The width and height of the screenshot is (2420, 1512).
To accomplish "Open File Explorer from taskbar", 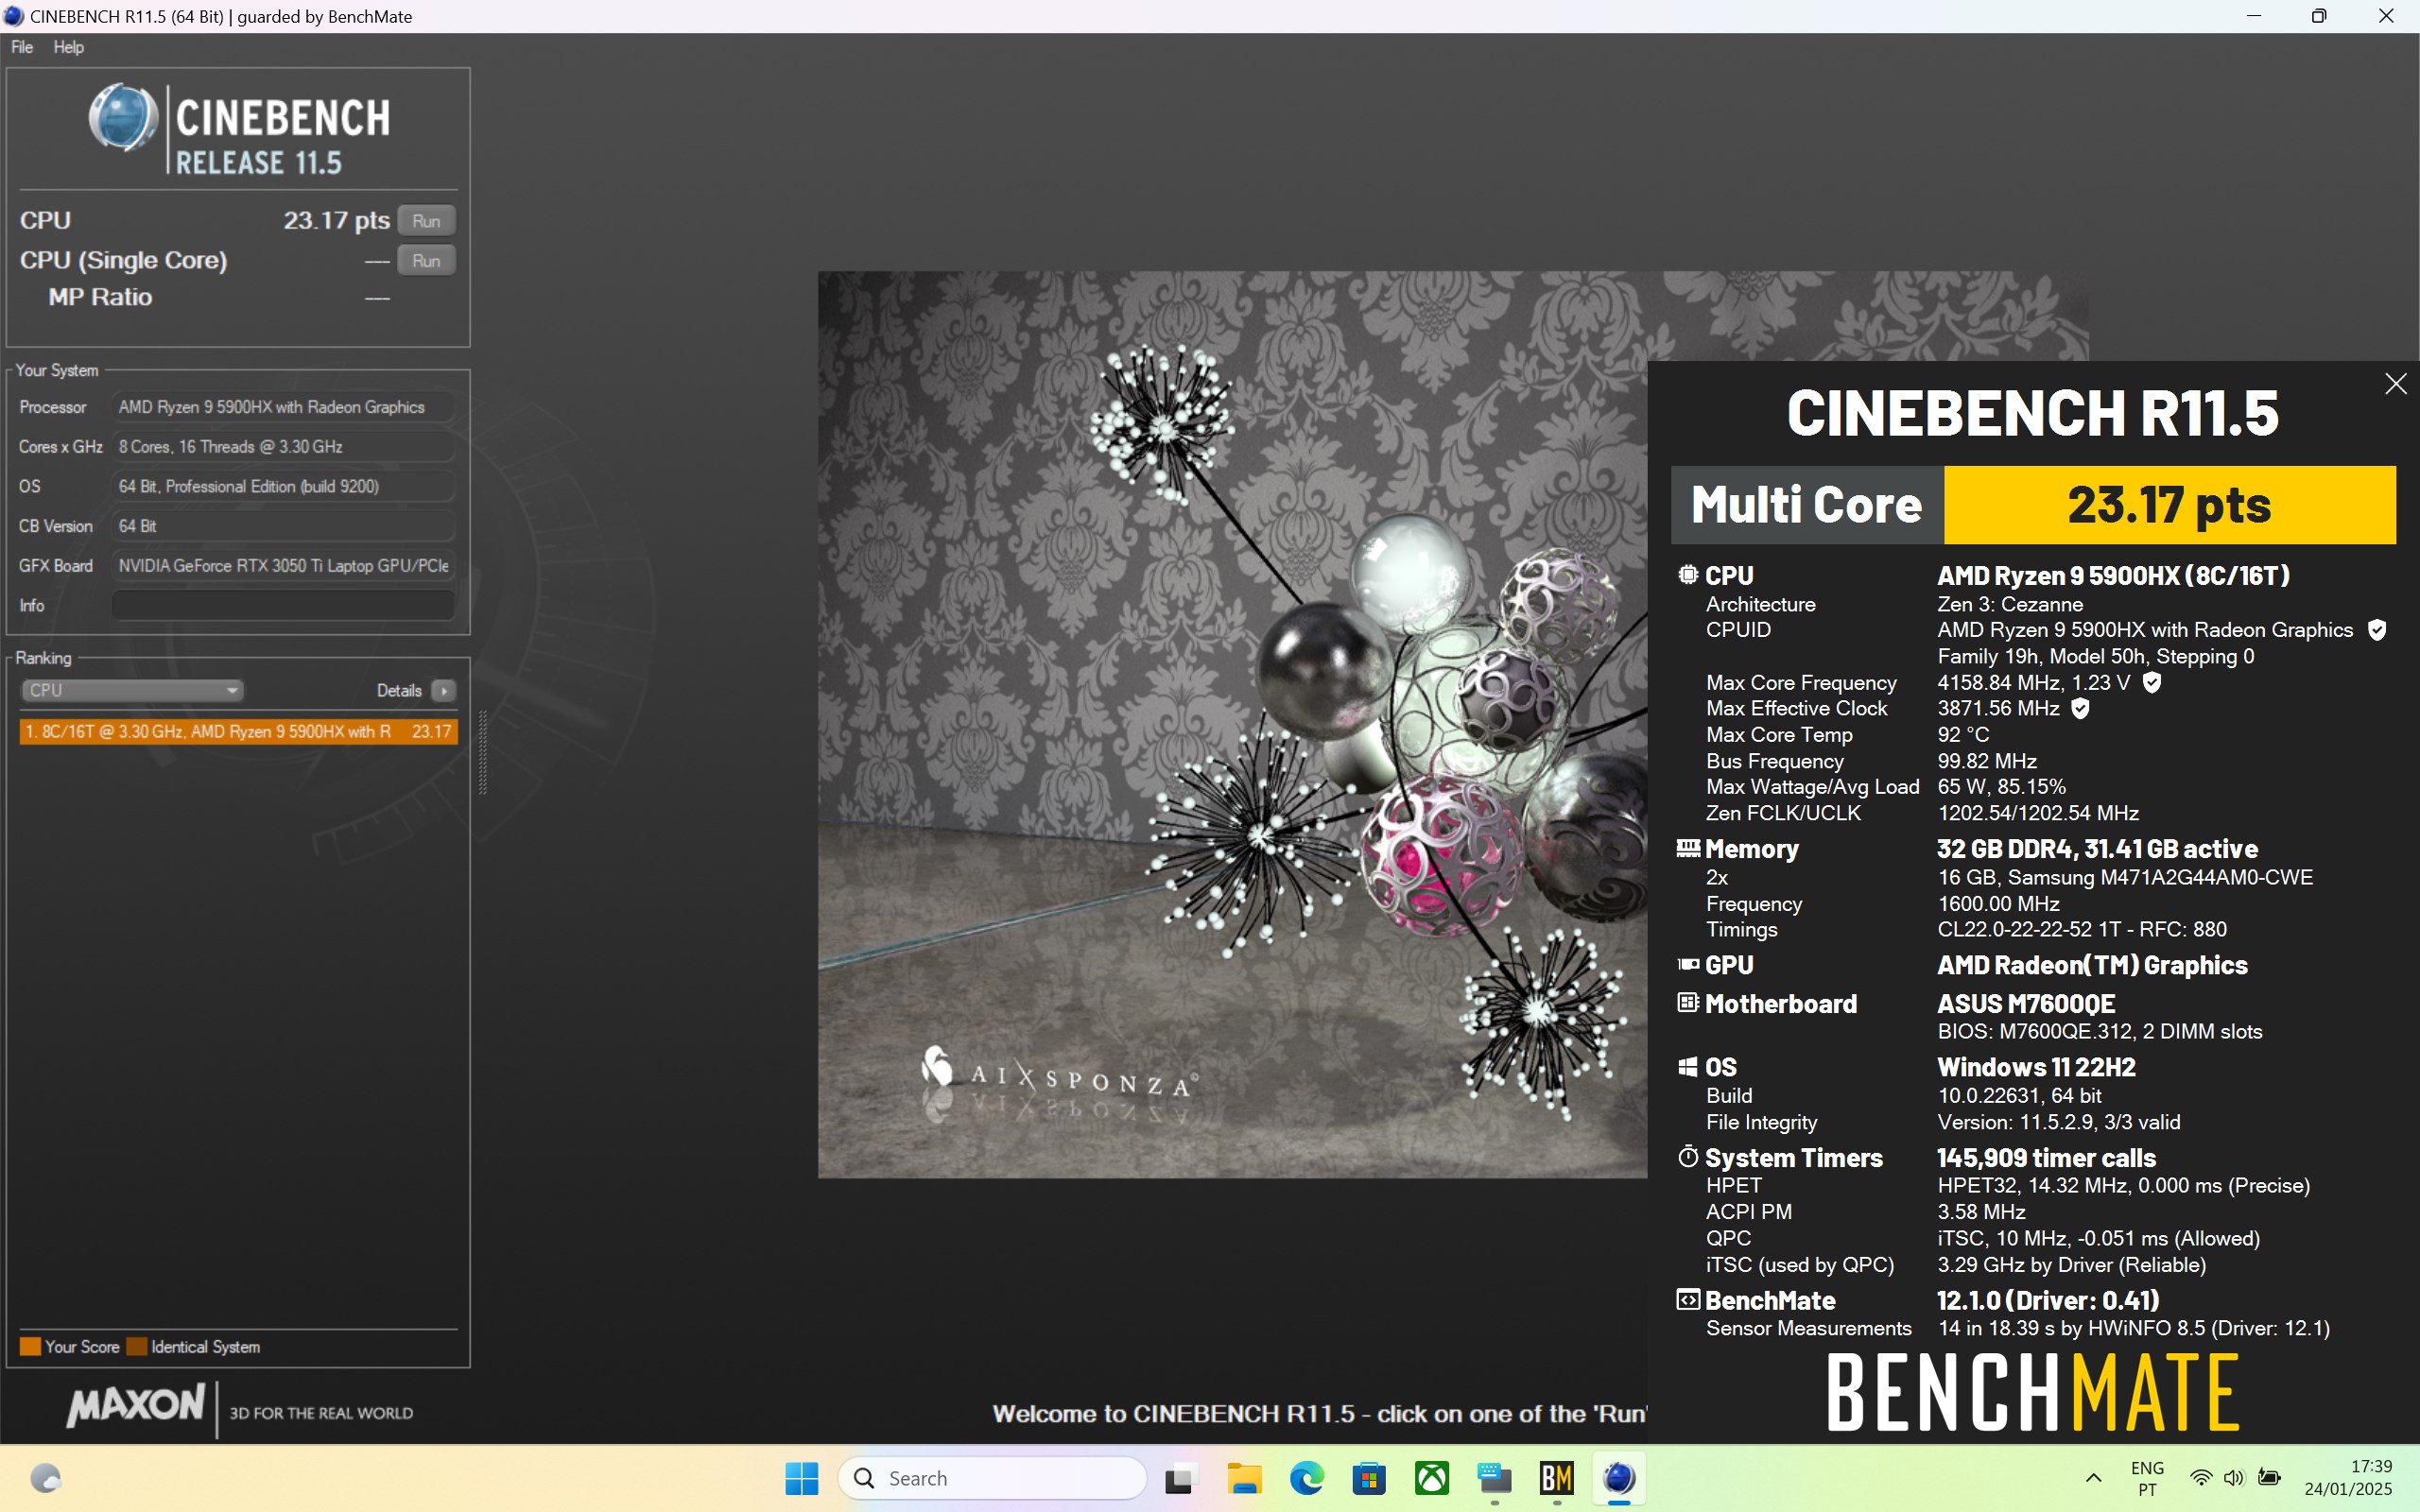I will (x=1244, y=1478).
